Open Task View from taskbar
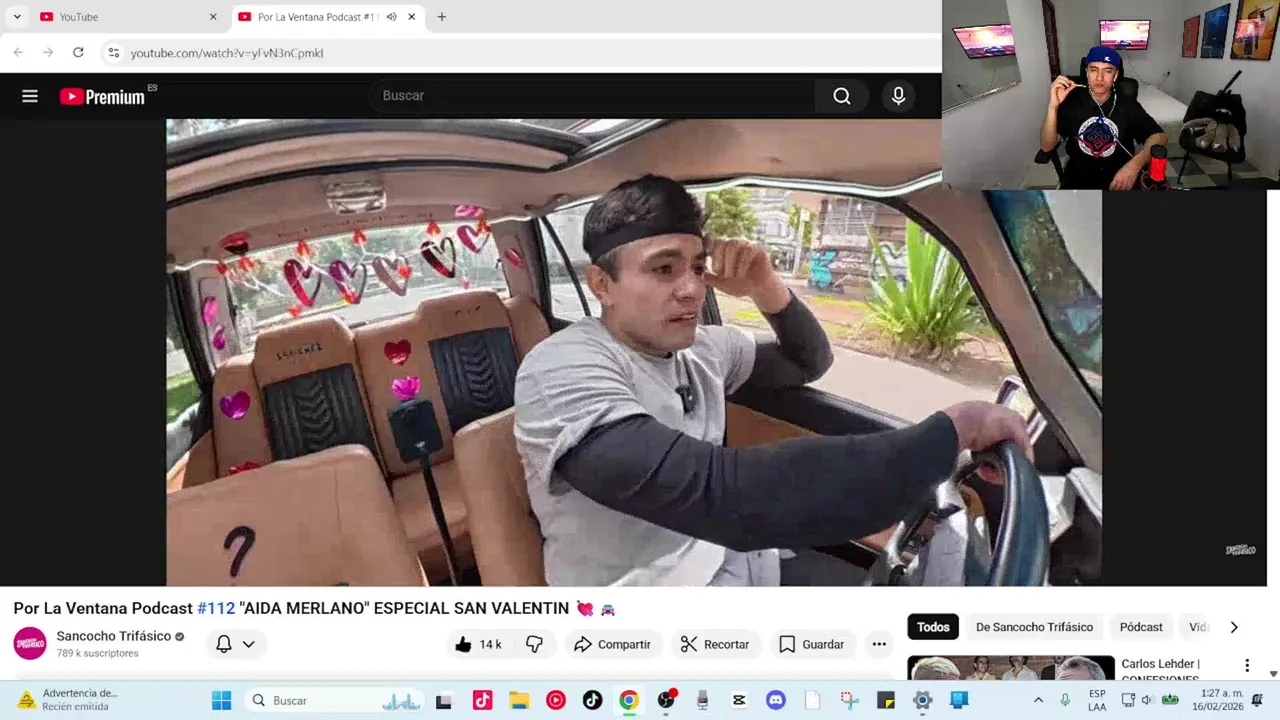1280x720 pixels. coord(444,701)
